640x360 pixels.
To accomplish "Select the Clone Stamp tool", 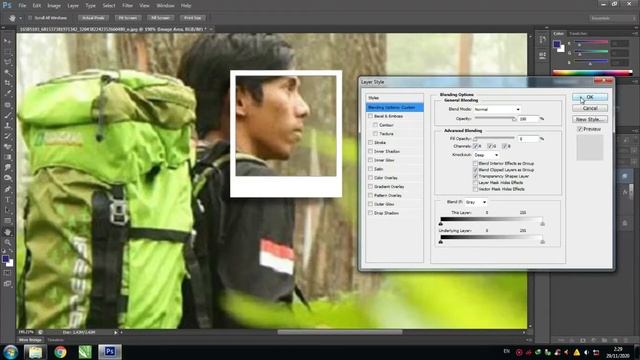I will pyautogui.click(x=8, y=126).
